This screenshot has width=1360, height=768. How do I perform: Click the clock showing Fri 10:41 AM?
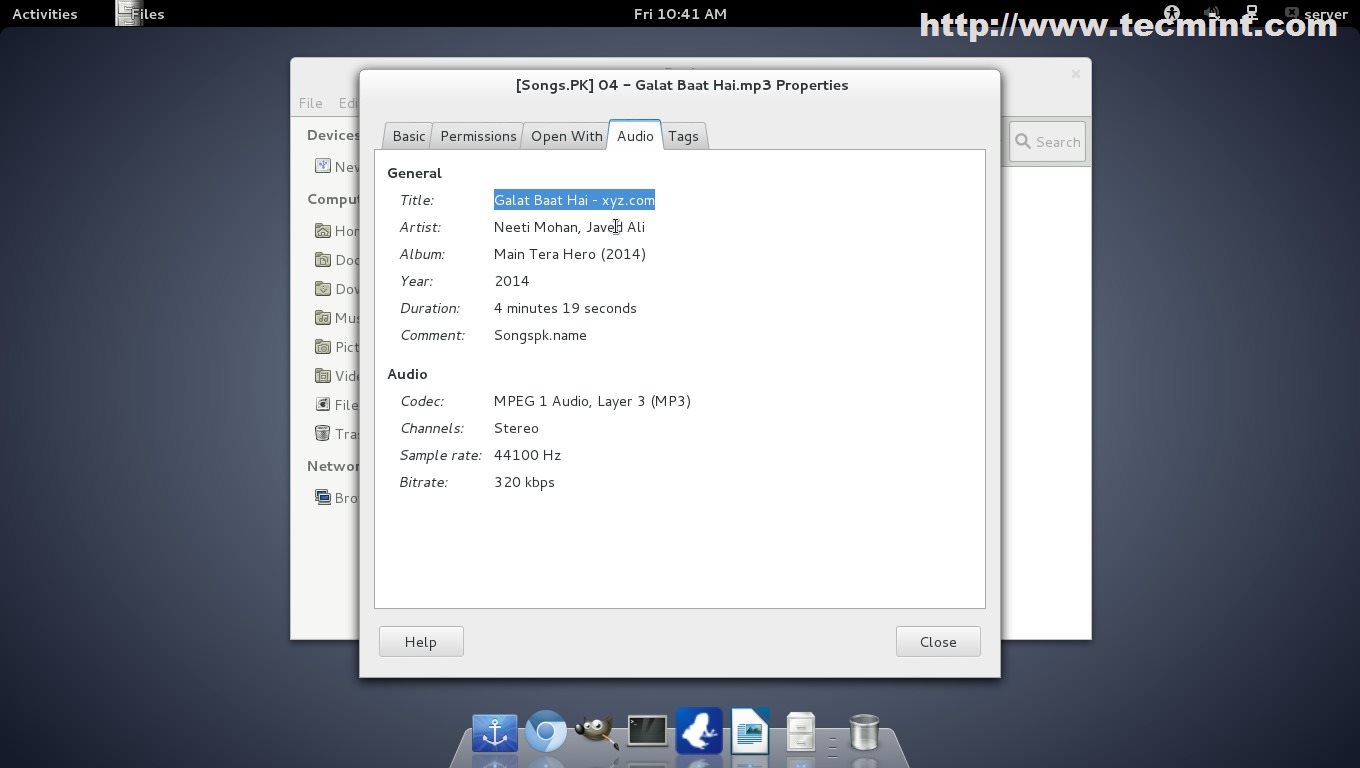click(x=680, y=14)
